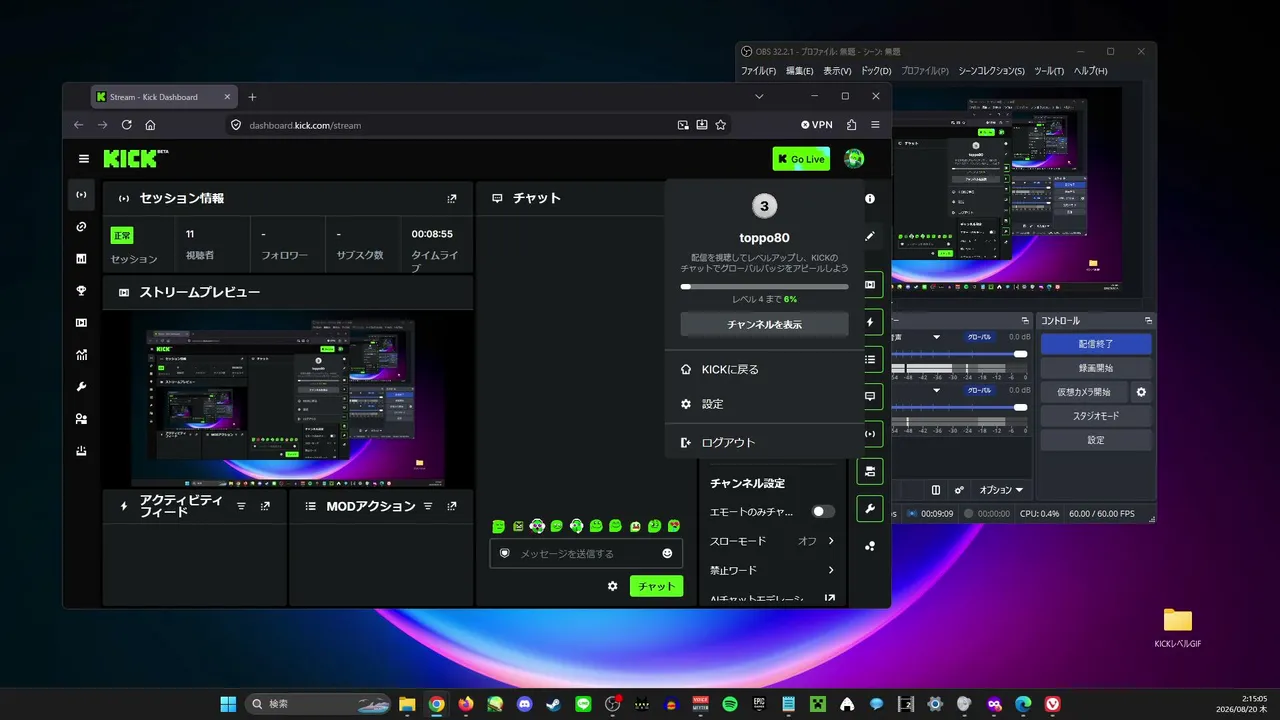
Task: Click the OBS mixer layout icon beside gears
Action: point(936,490)
